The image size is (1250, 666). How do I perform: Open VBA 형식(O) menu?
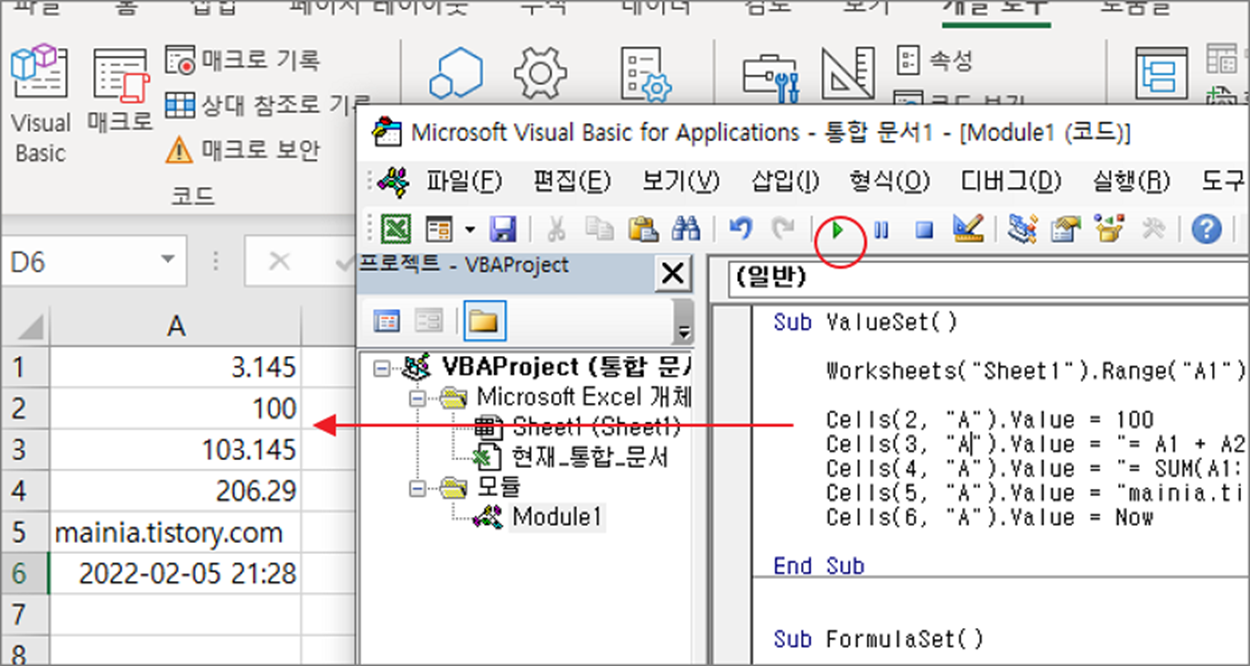889,181
